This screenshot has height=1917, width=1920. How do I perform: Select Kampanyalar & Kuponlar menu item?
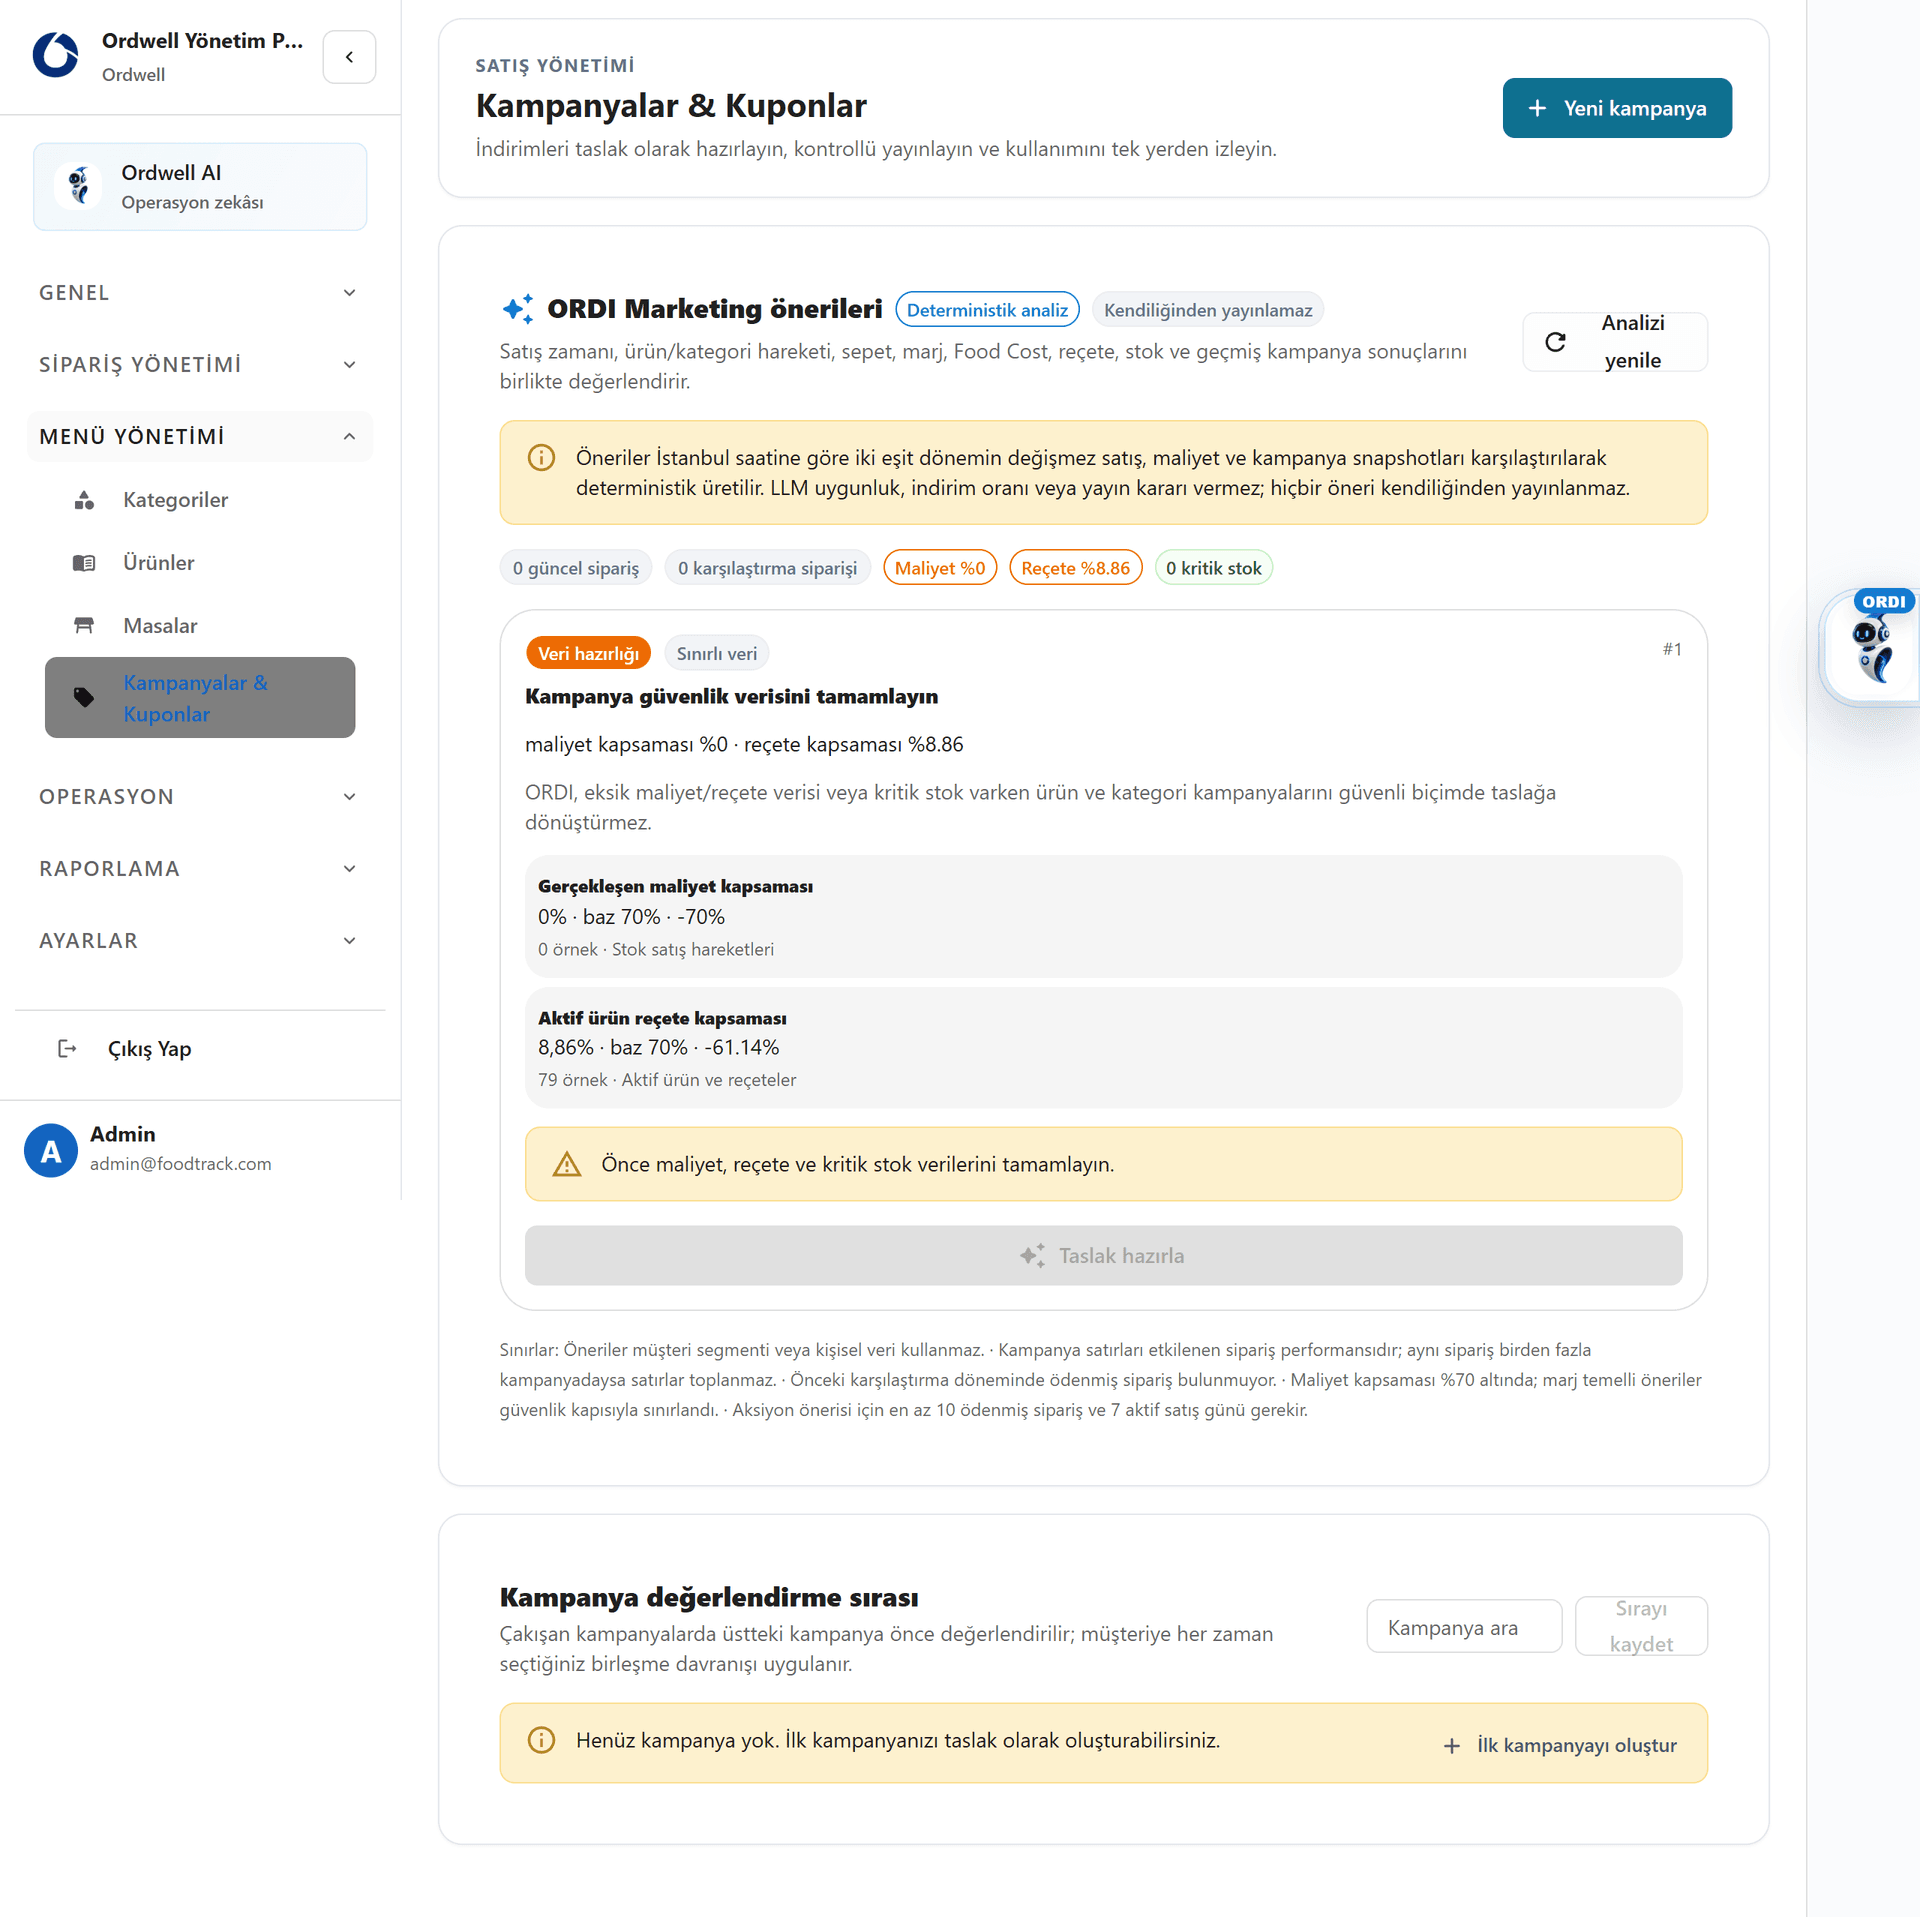point(200,698)
